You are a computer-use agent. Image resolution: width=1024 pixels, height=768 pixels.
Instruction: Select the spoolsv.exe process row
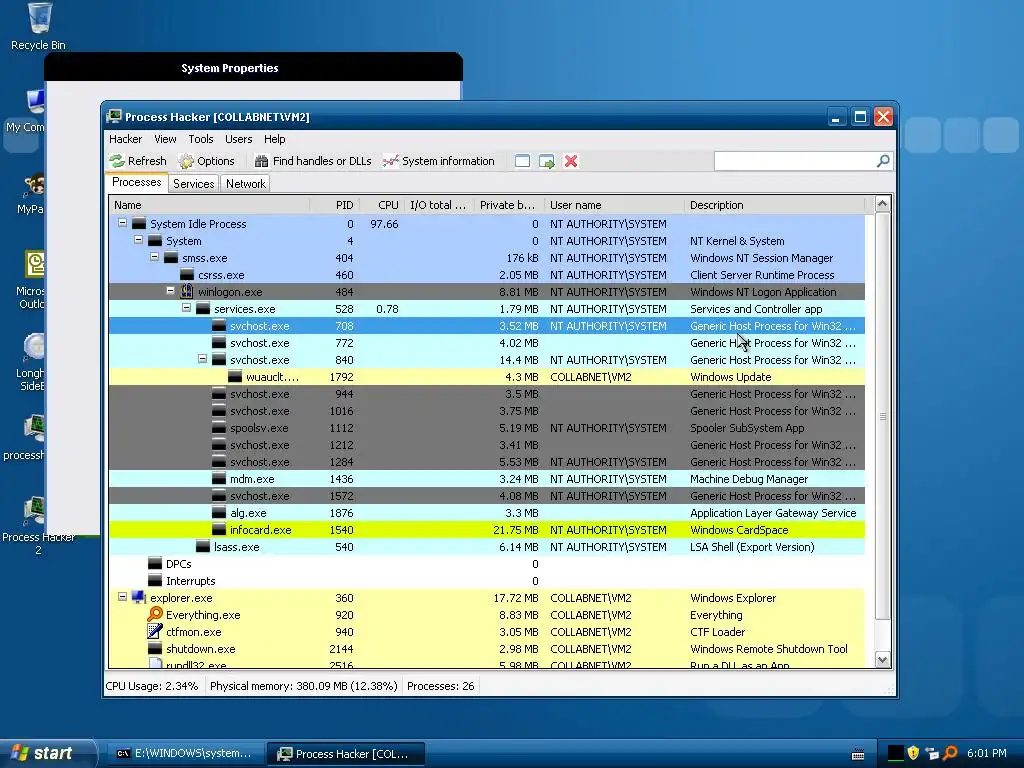pyautogui.click(x=487, y=428)
